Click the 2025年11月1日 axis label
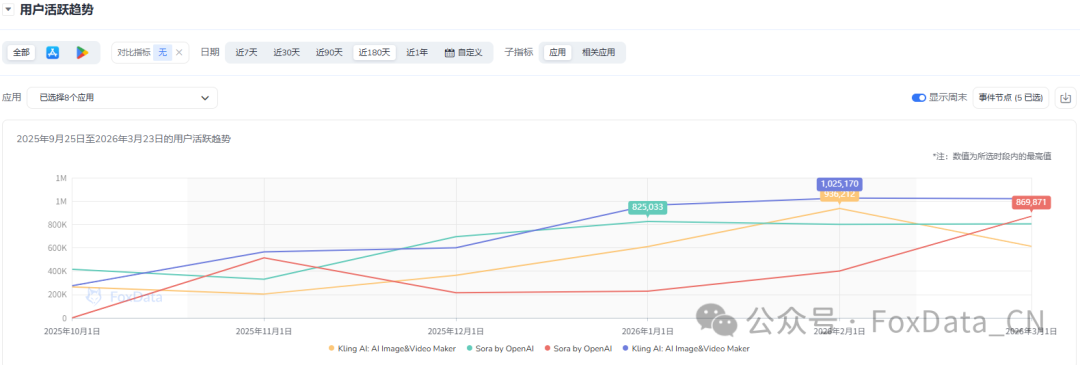Viewport: 1080px width, 365px height. [x=263, y=331]
